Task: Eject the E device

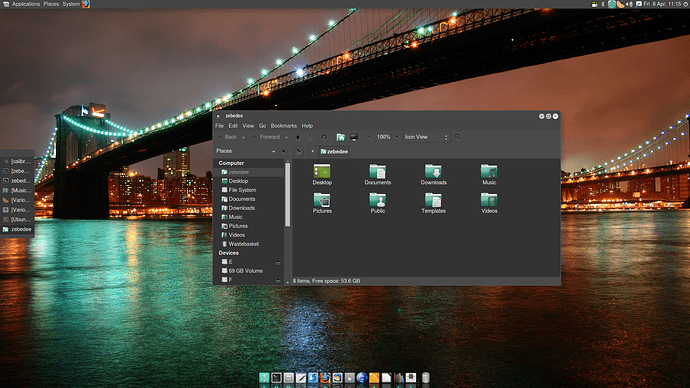Action: click(278, 263)
